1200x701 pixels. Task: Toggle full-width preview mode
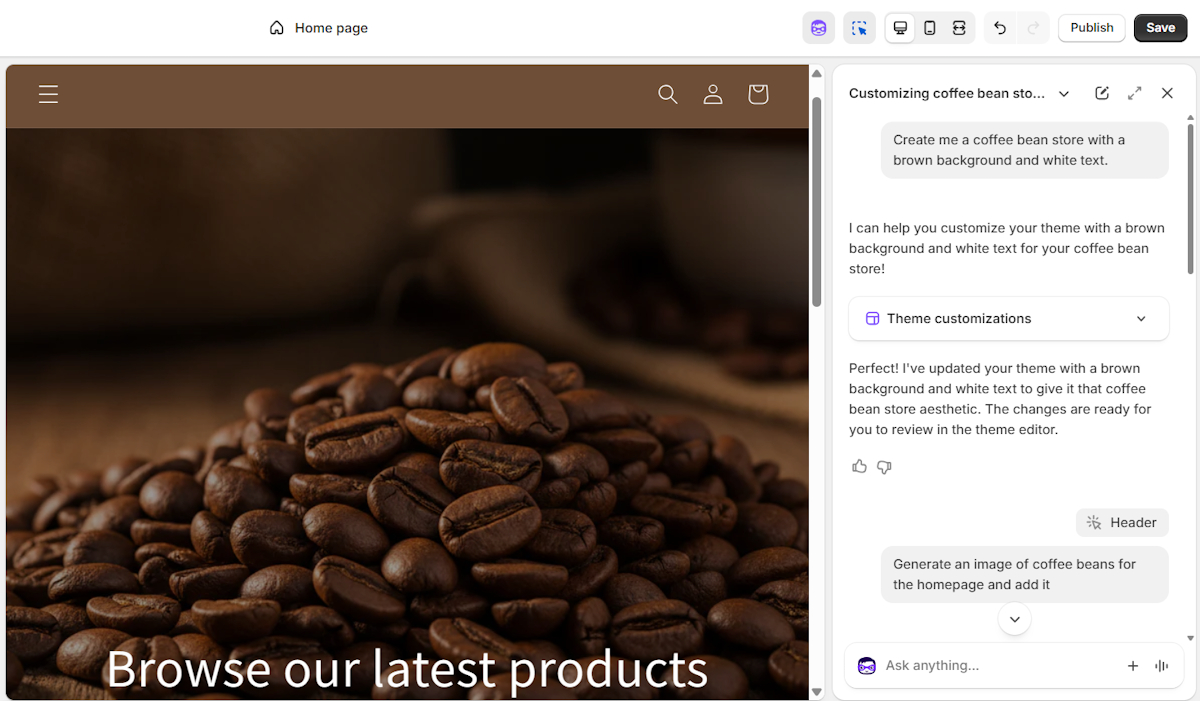[x=959, y=27]
